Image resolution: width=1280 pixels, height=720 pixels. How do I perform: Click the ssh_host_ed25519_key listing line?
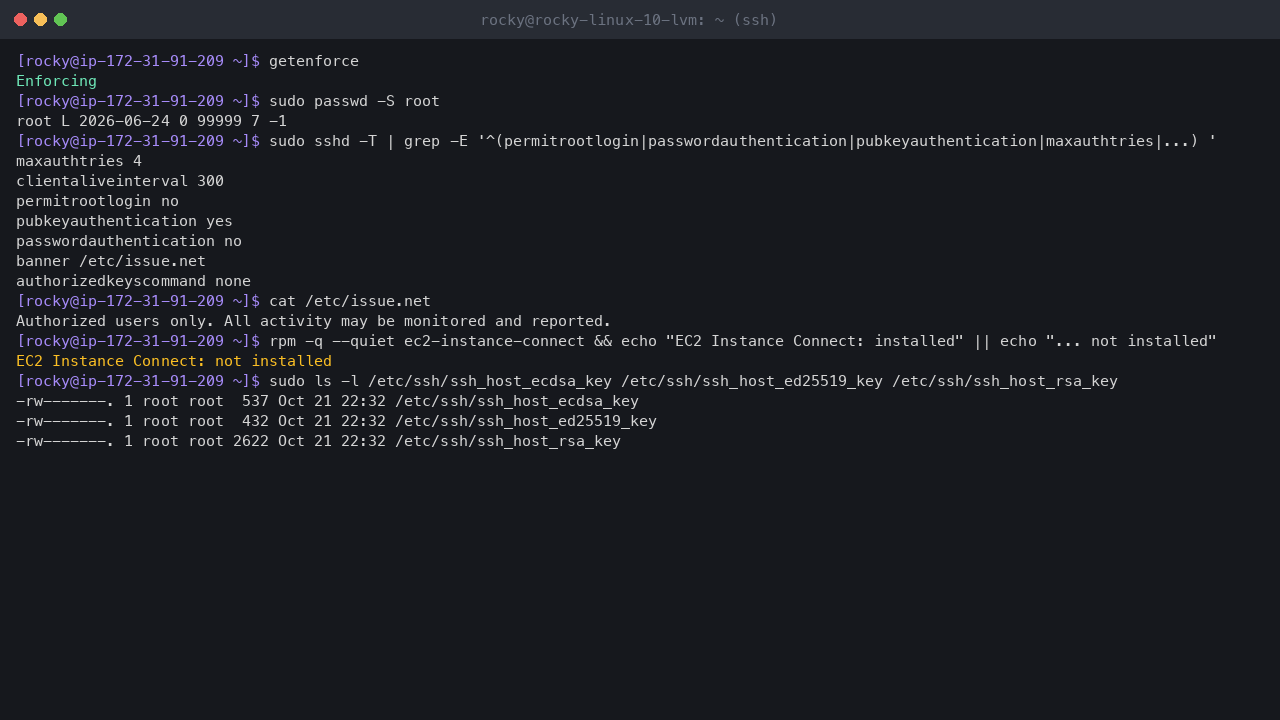click(336, 421)
